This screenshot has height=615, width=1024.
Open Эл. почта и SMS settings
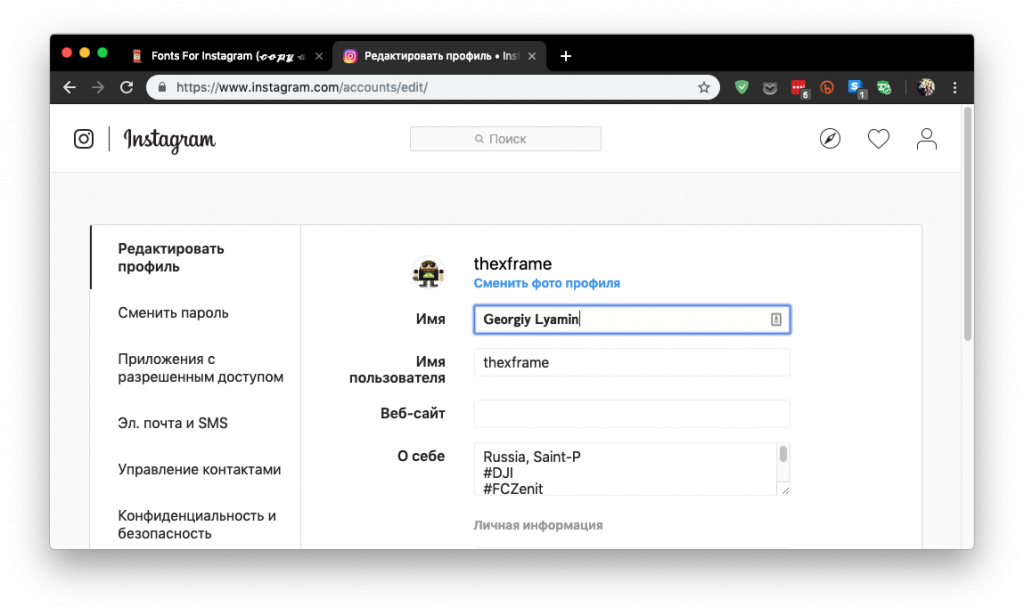pos(173,423)
